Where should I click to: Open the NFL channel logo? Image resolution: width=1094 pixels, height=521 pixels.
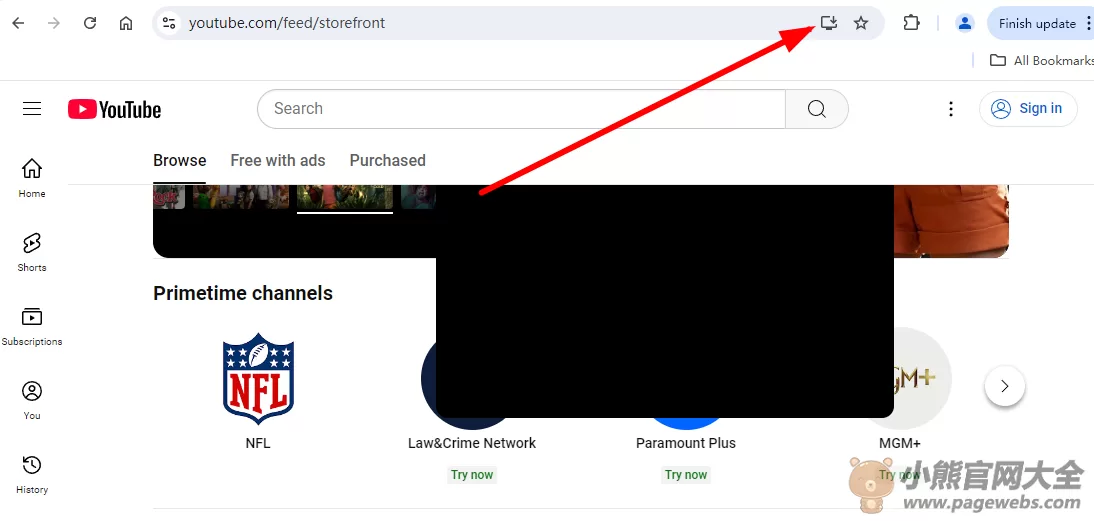258,379
